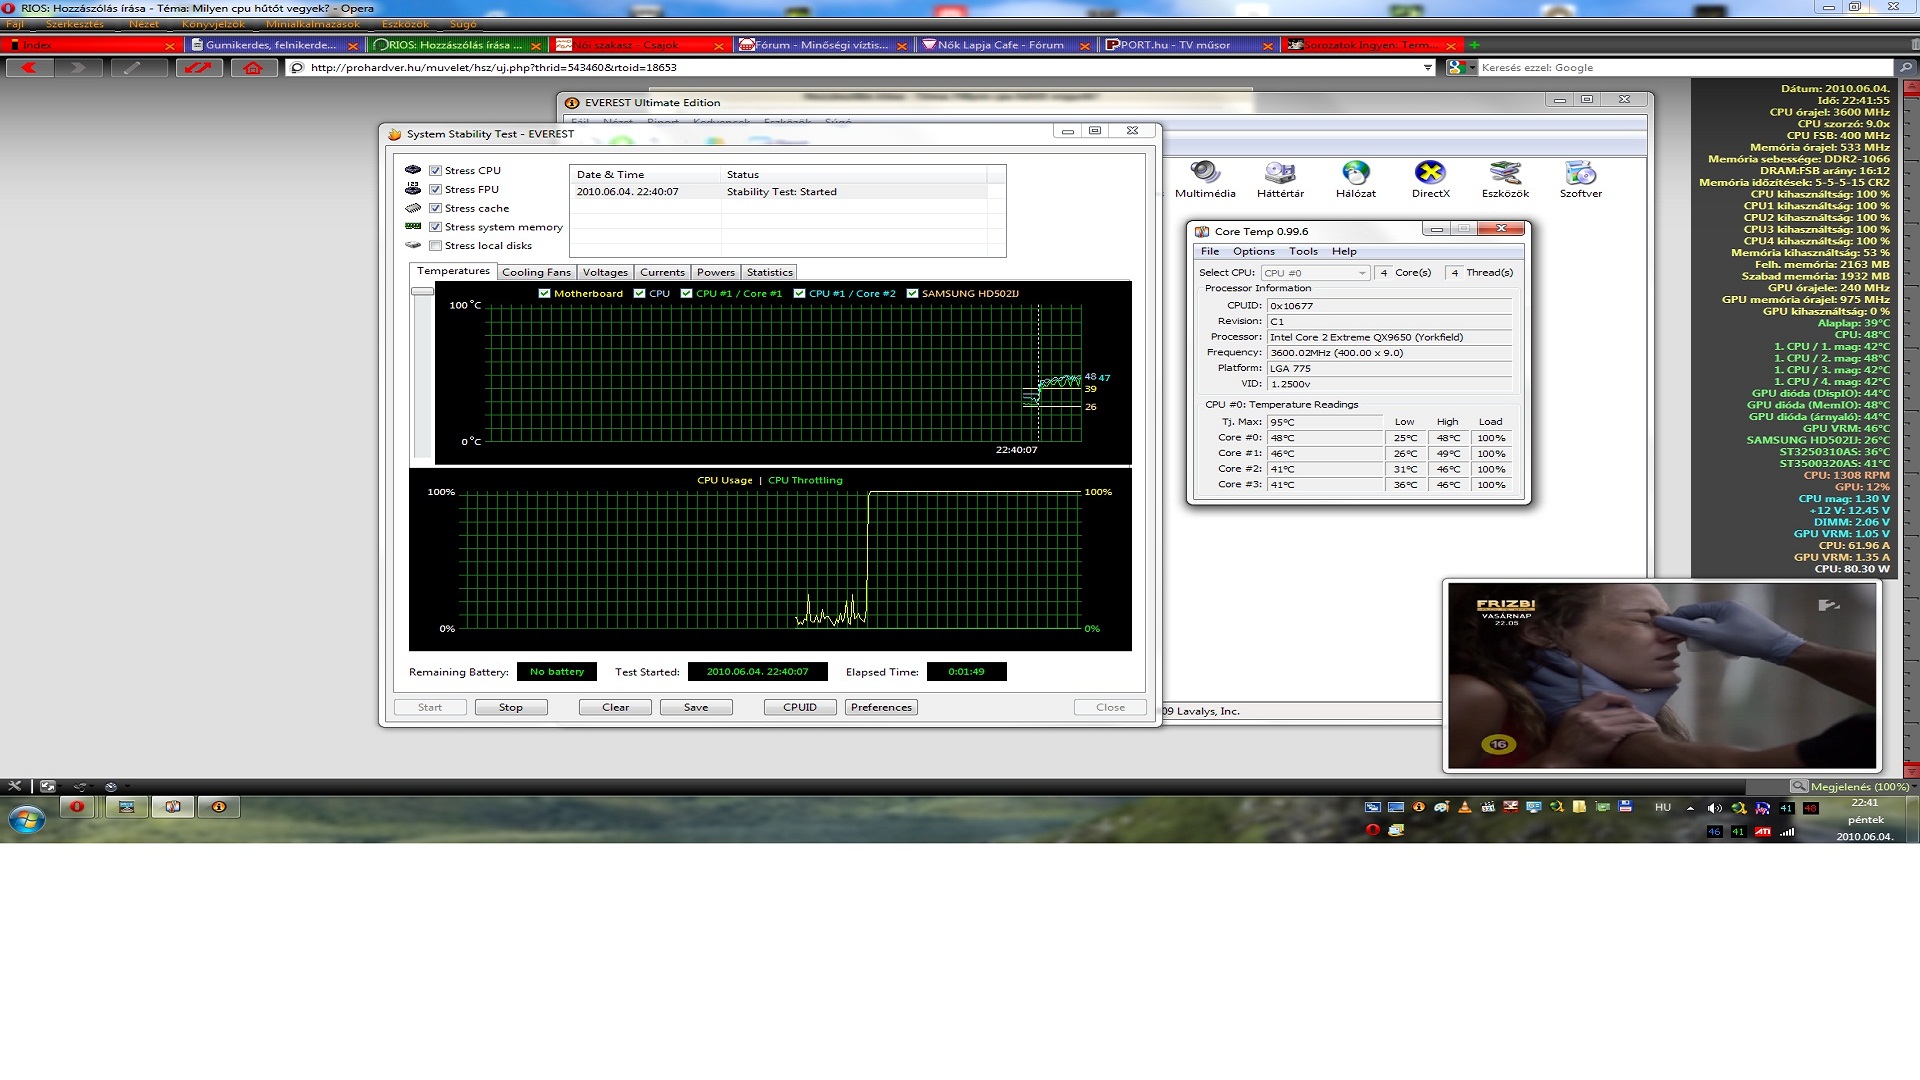This screenshot has height=1080, width=1920.
Task: Open Core Temp Tools menu
Action: pyautogui.click(x=1303, y=252)
